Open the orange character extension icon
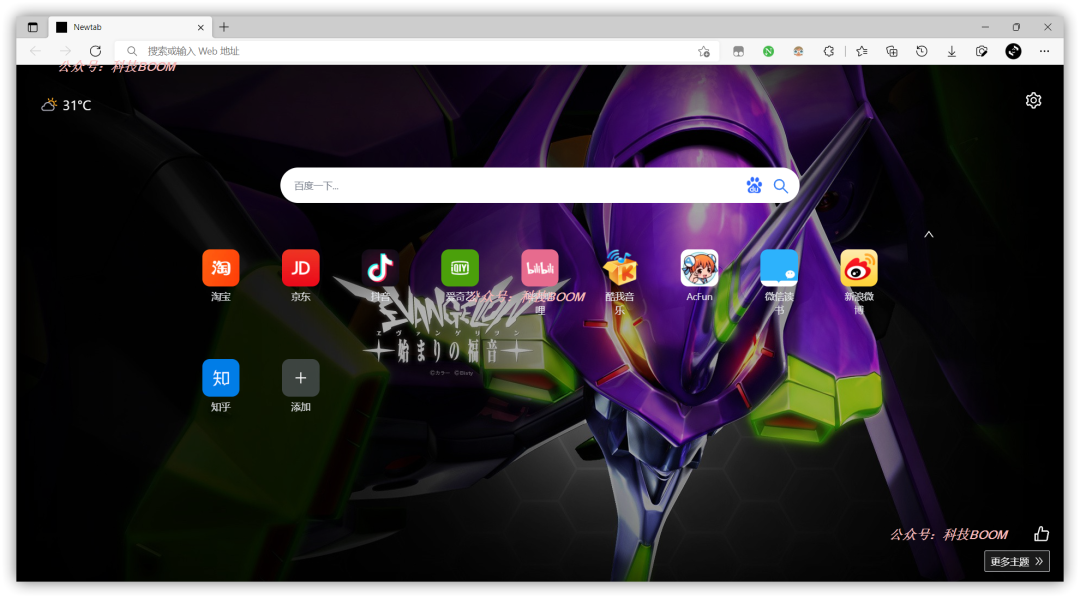 pyautogui.click(x=798, y=51)
